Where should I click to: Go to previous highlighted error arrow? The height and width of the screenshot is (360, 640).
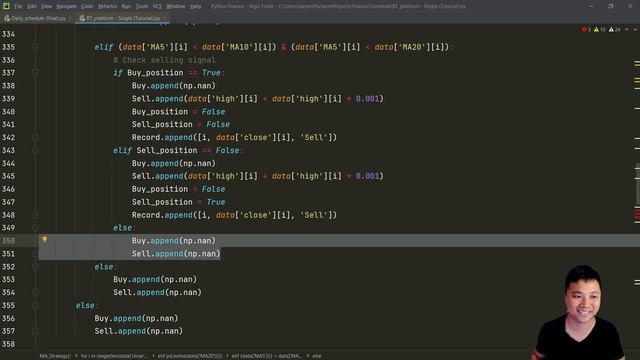627,29
